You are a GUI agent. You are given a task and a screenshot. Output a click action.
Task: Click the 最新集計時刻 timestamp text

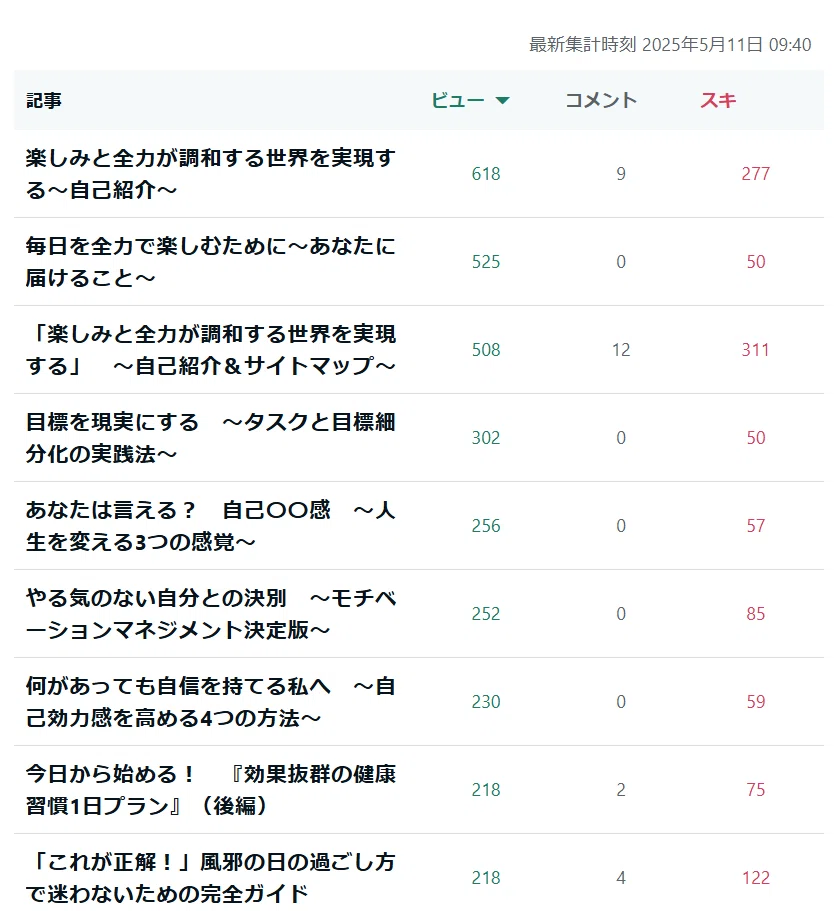[670, 45]
